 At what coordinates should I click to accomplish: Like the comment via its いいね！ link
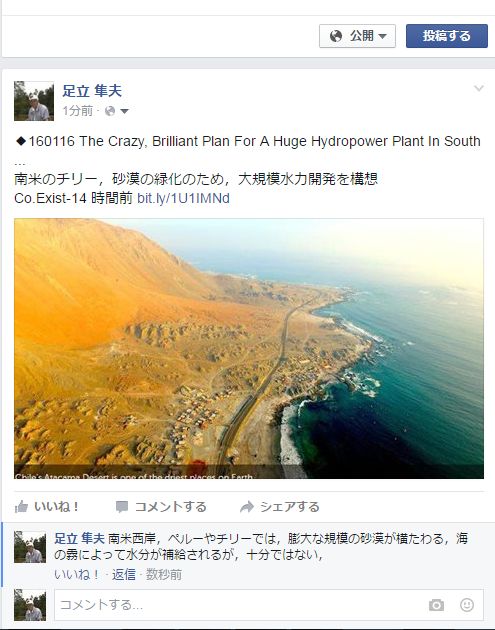coord(76,575)
